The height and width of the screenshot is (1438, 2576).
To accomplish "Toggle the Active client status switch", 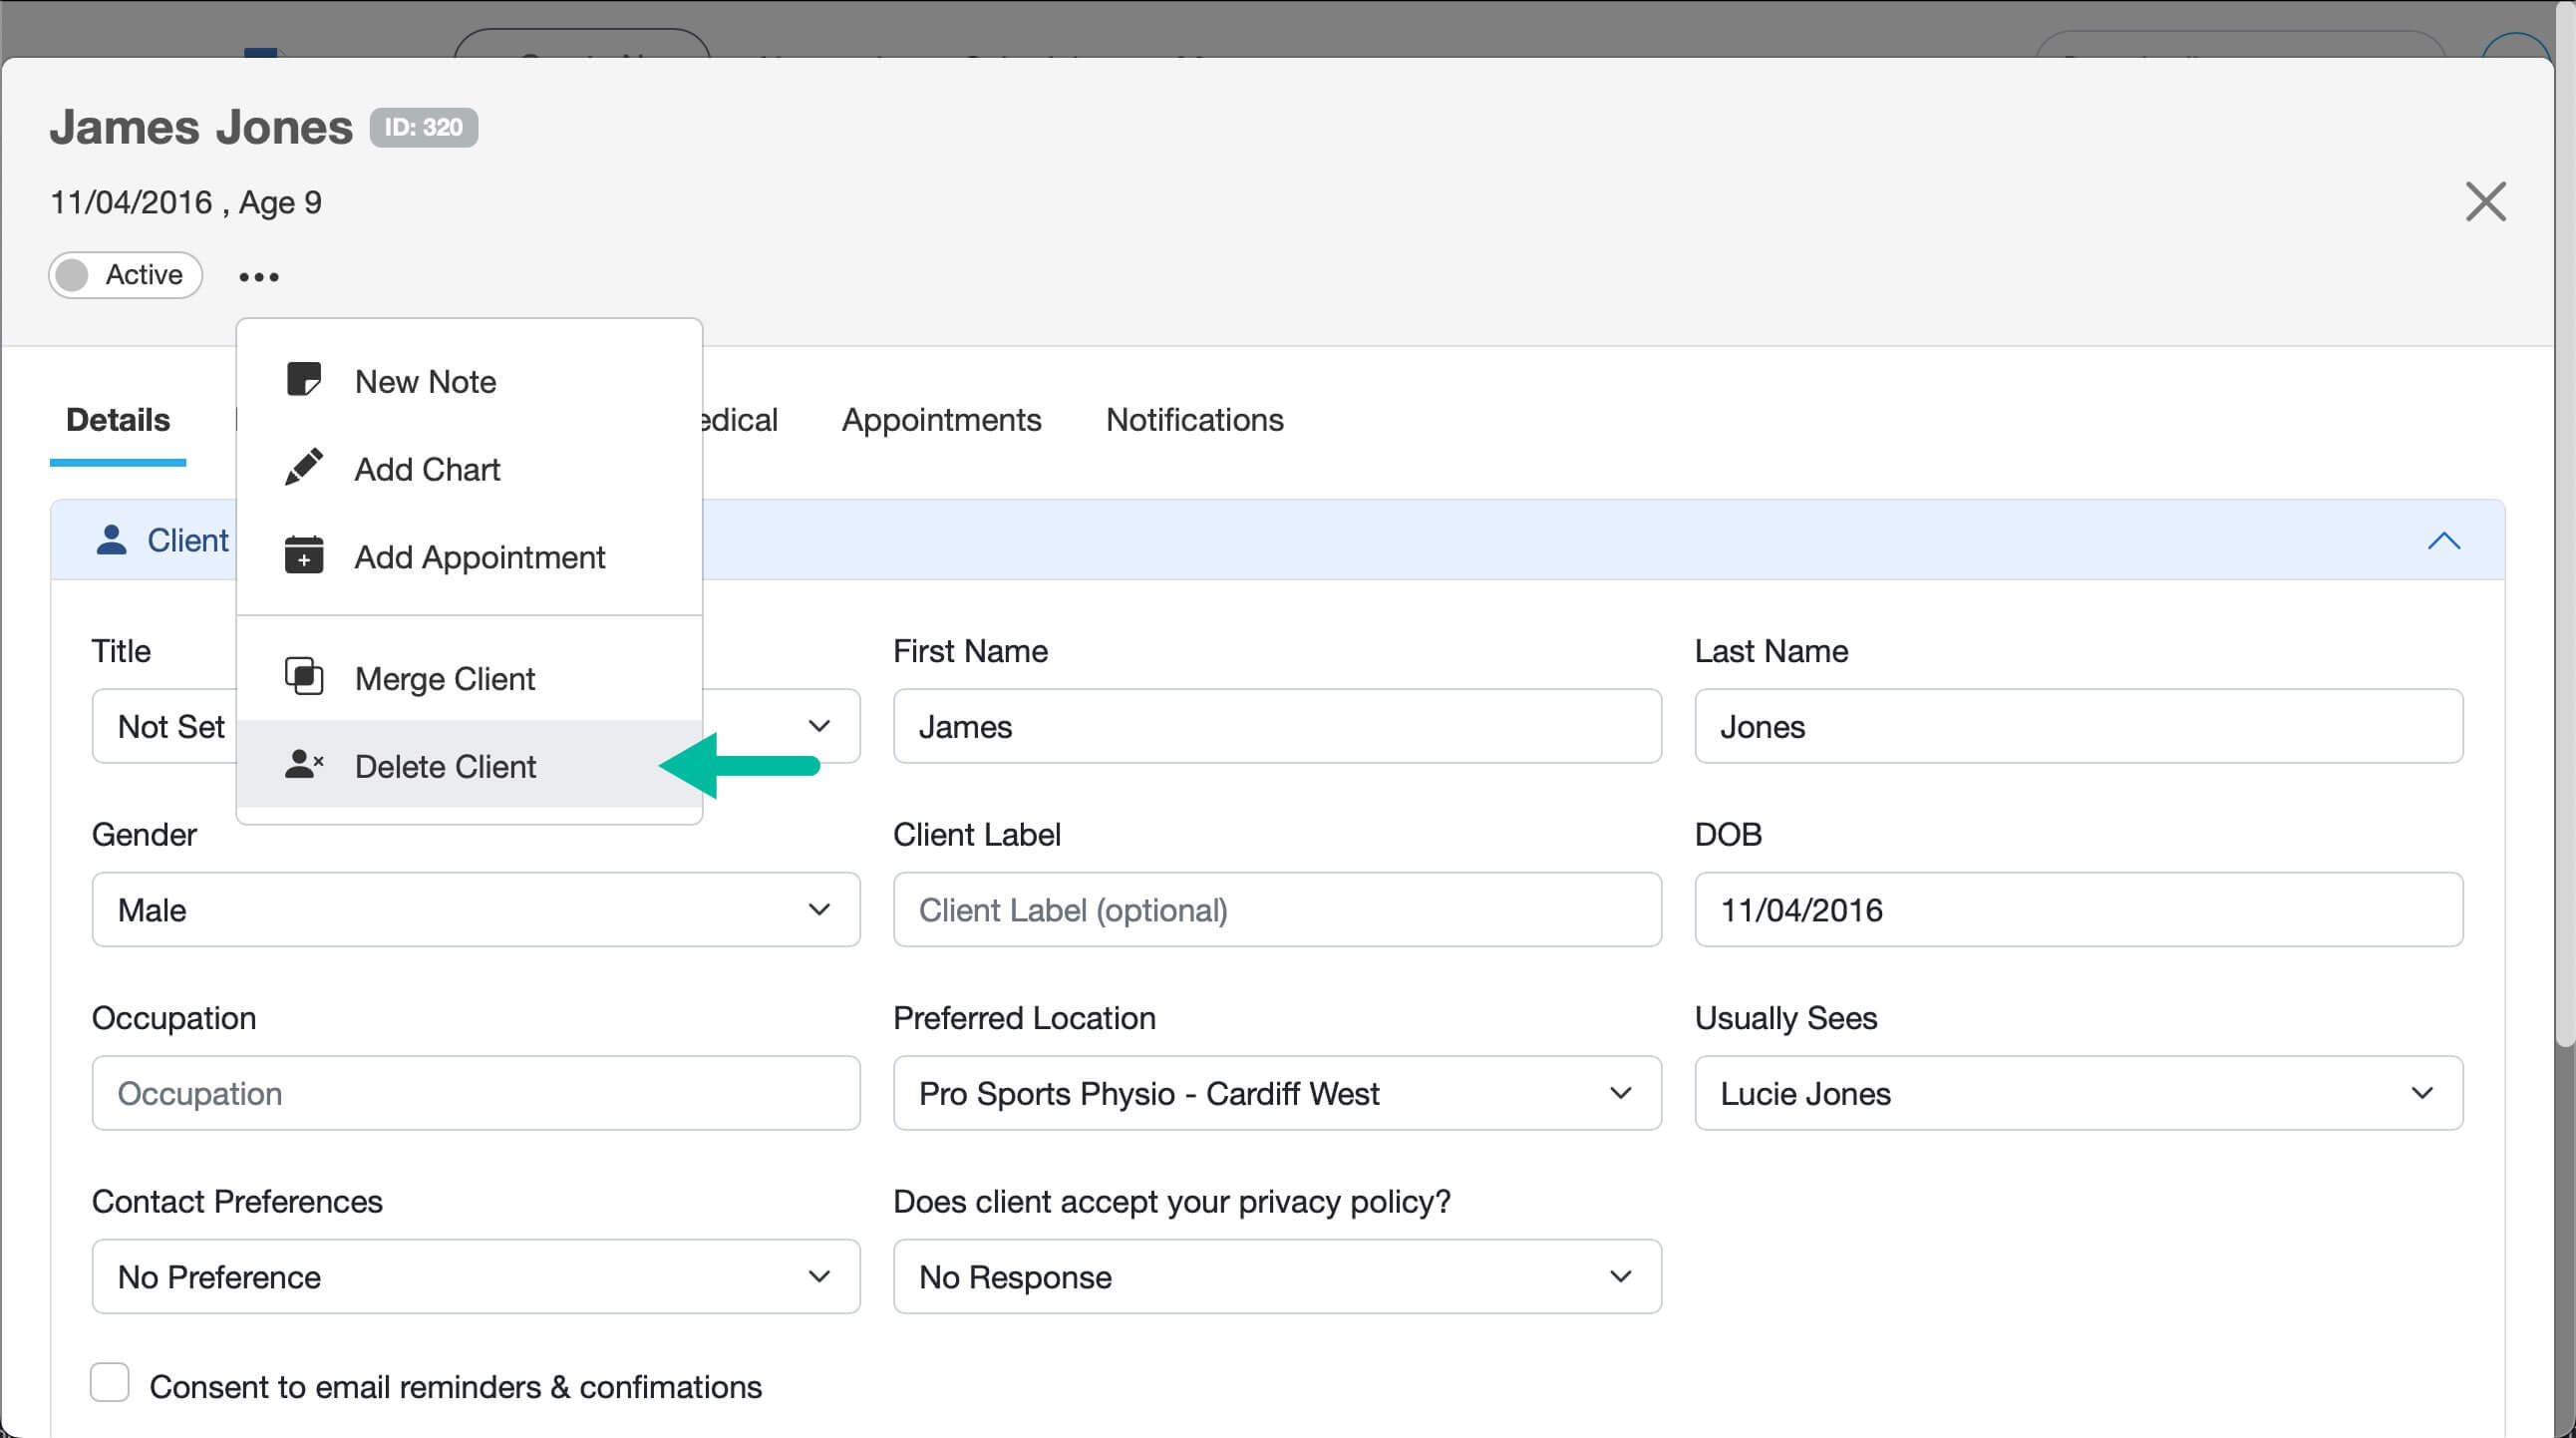I will [x=126, y=275].
